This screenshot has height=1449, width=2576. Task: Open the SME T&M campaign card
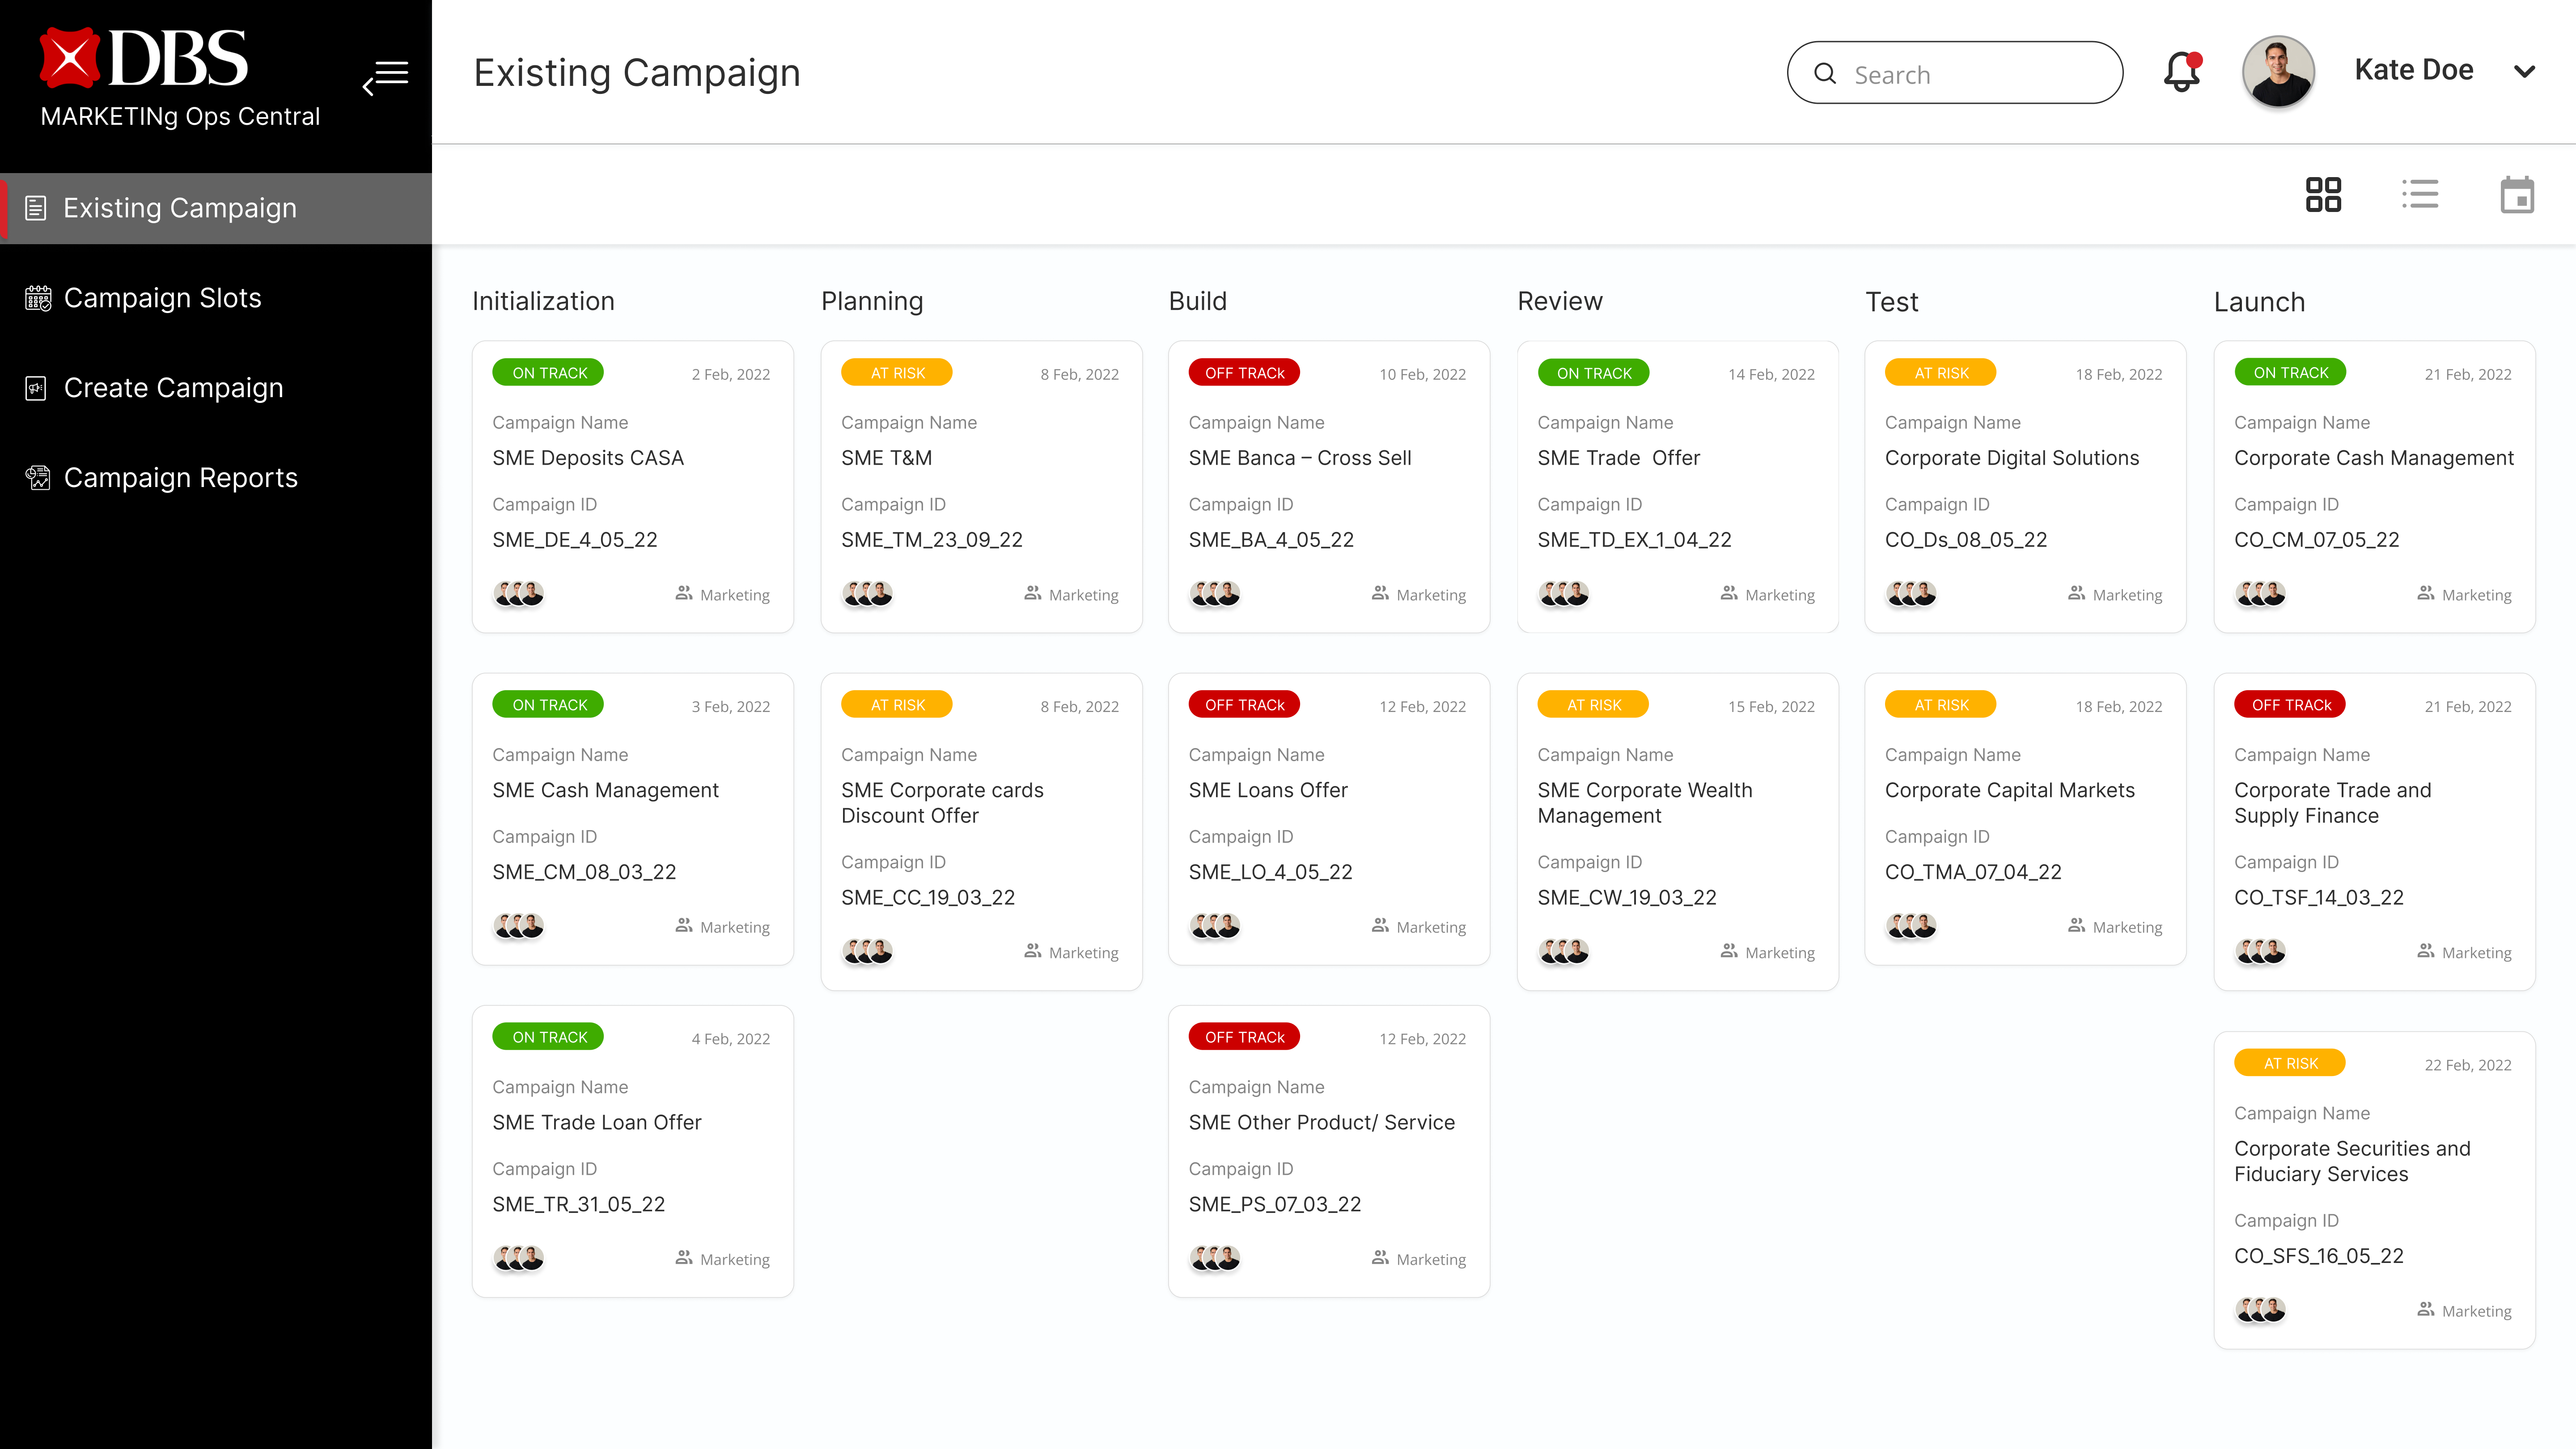pyautogui.click(x=981, y=487)
